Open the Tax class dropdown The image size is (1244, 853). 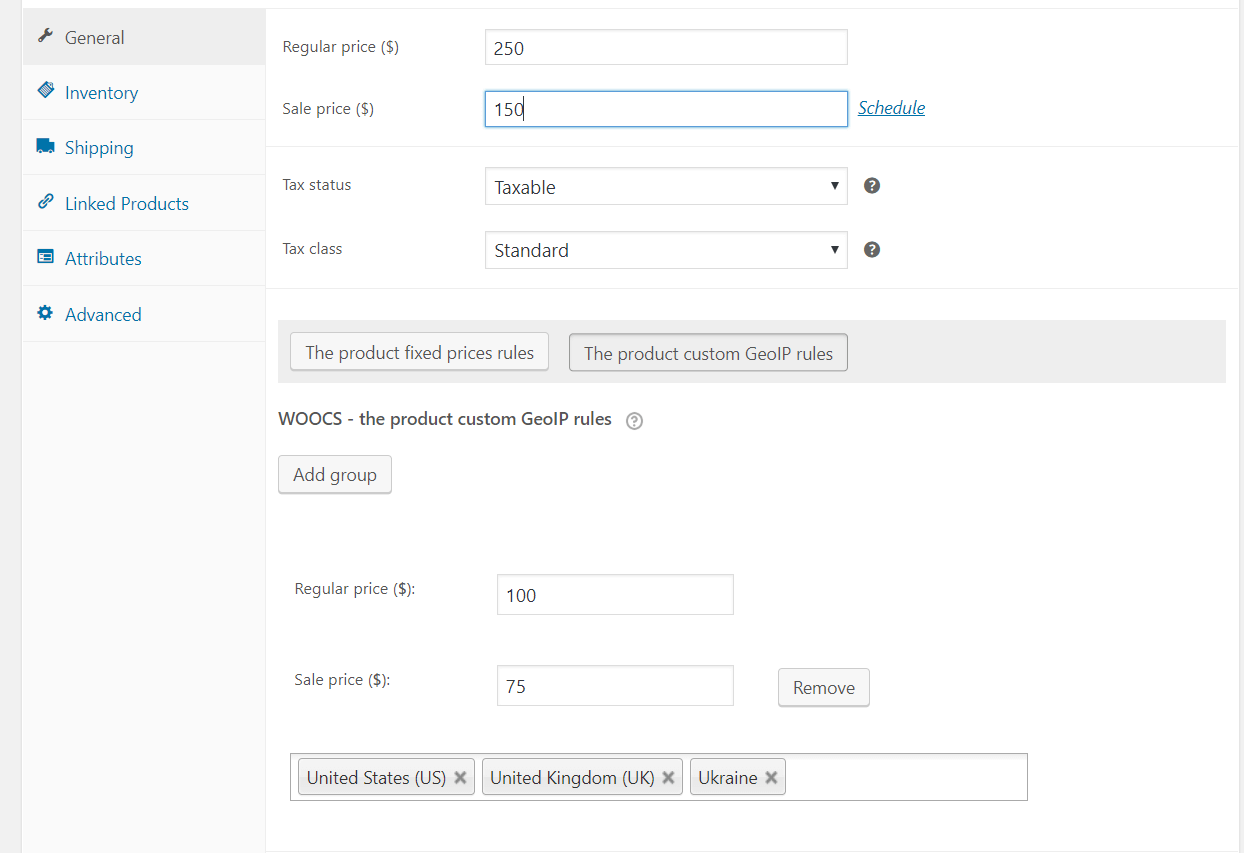pos(666,250)
